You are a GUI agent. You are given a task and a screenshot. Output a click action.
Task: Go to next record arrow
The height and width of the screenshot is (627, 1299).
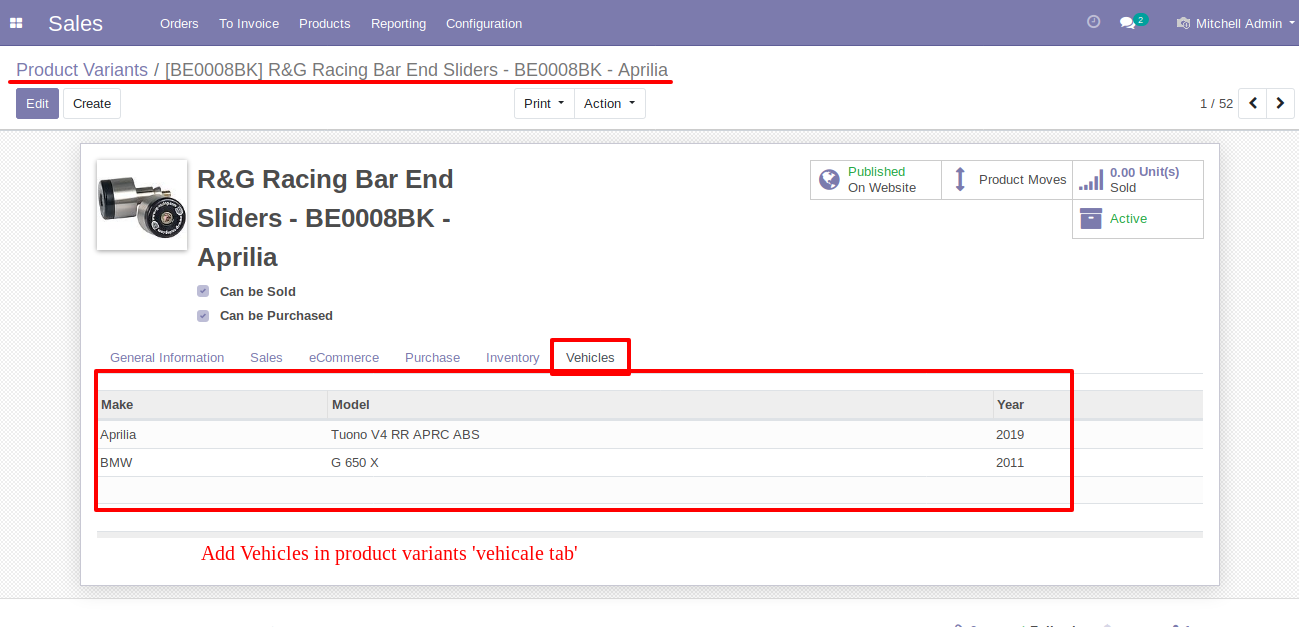point(1280,103)
